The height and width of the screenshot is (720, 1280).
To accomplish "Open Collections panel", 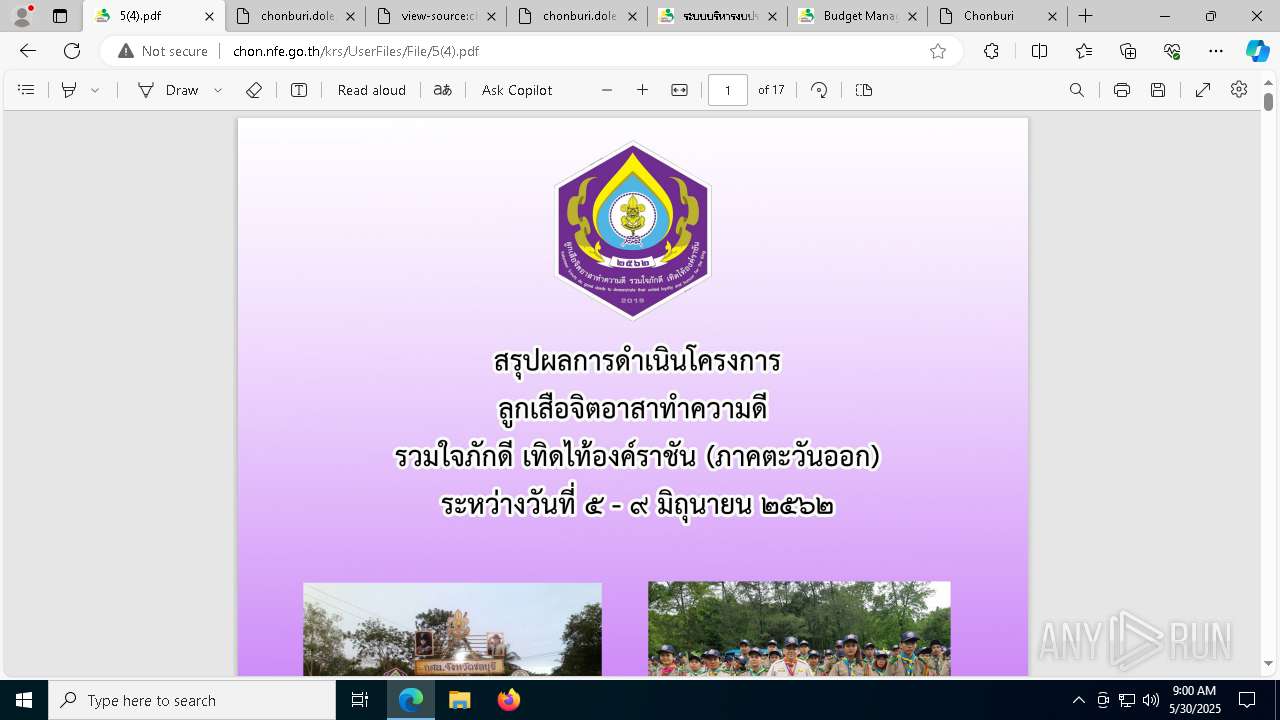I will [x=1128, y=51].
